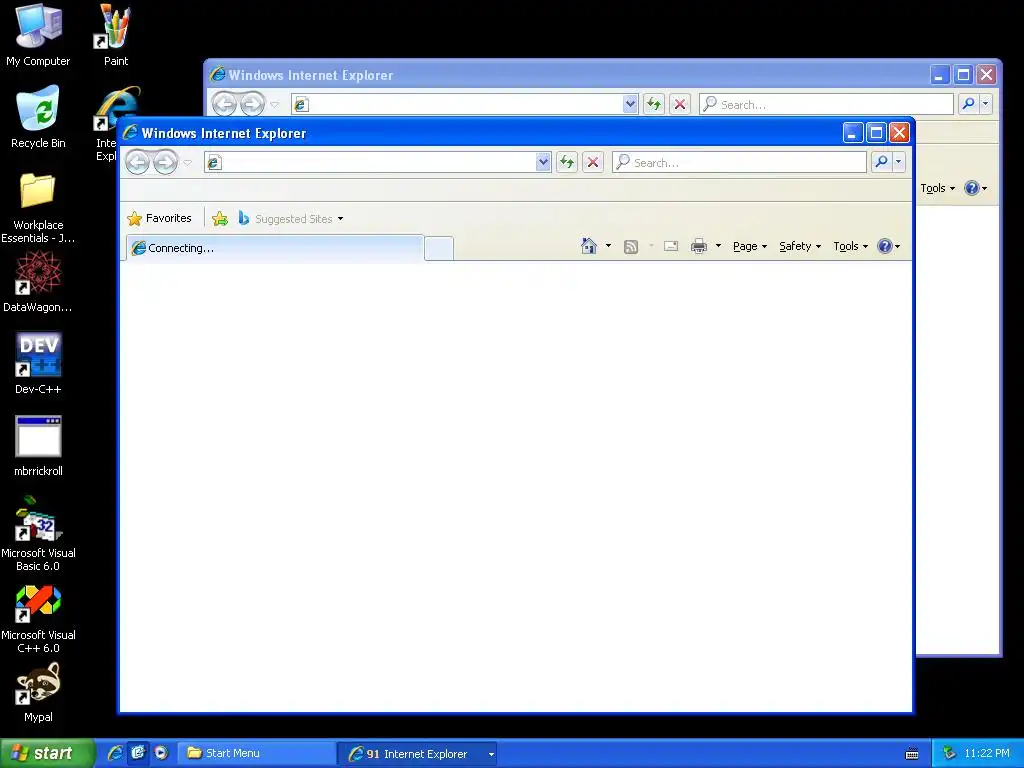The height and width of the screenshot is (768, 1024).
Task: Click Forward button in front IE window
Action: 165,162
